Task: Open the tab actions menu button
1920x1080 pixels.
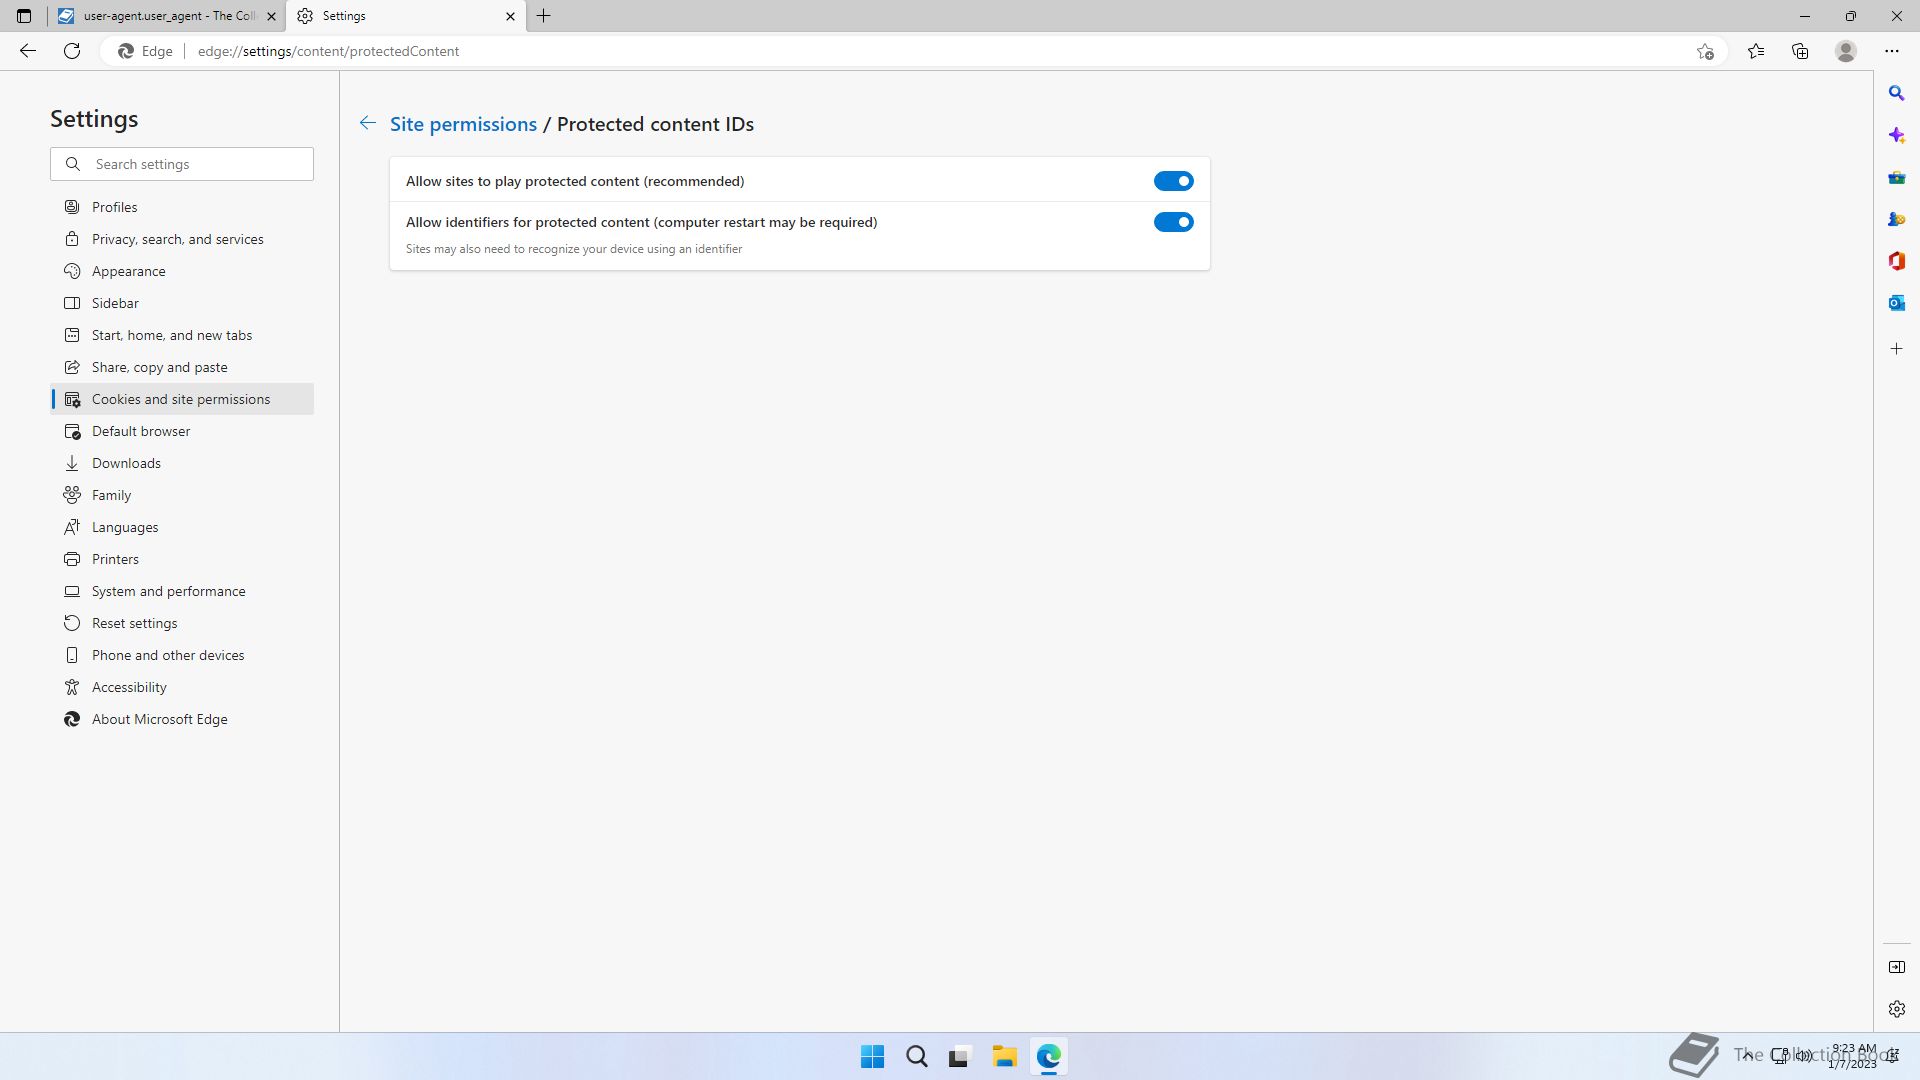Action: [x=24, y=16]
